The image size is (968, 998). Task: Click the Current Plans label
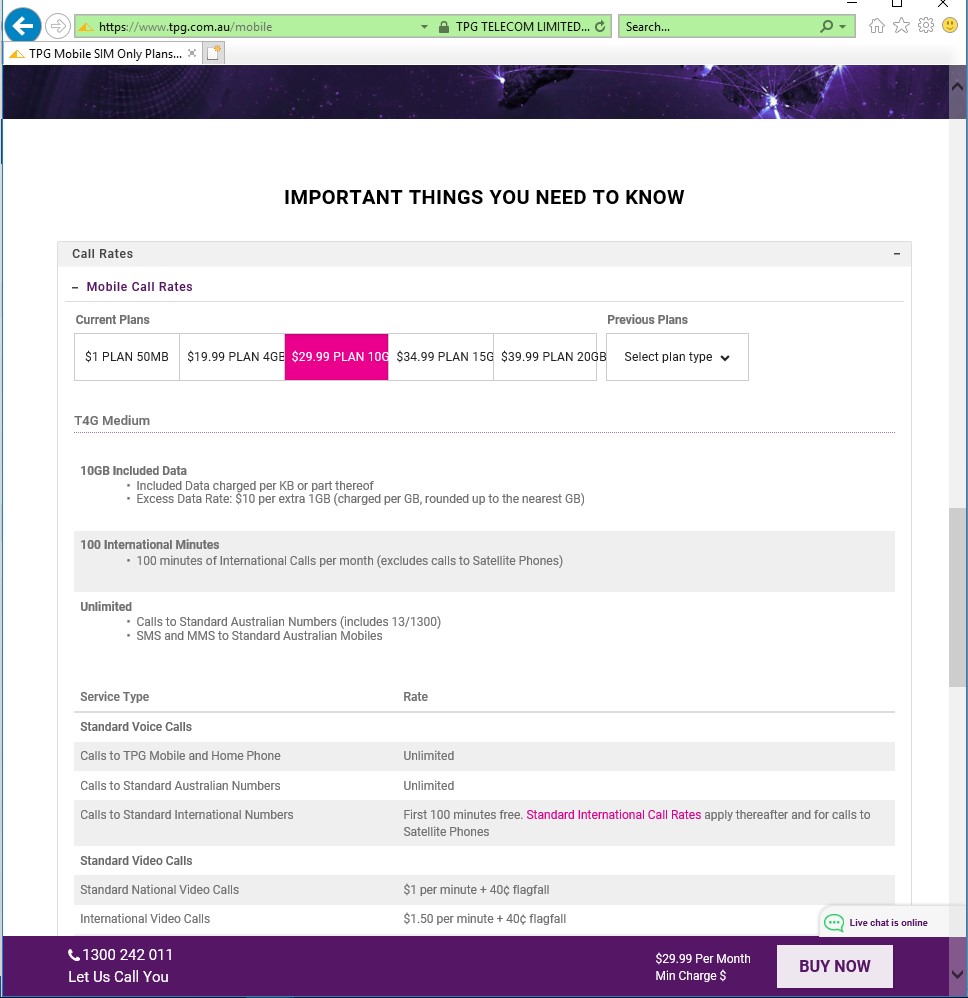(x=113, y=320)
